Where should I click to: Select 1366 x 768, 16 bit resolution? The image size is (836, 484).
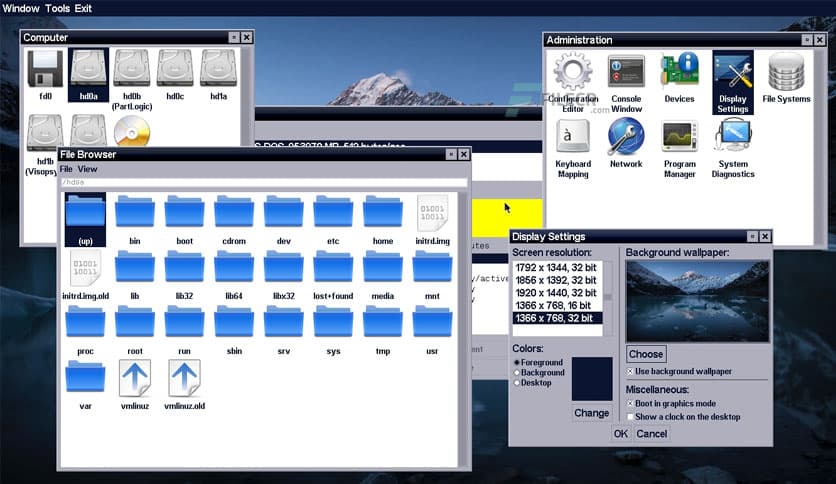556,305
